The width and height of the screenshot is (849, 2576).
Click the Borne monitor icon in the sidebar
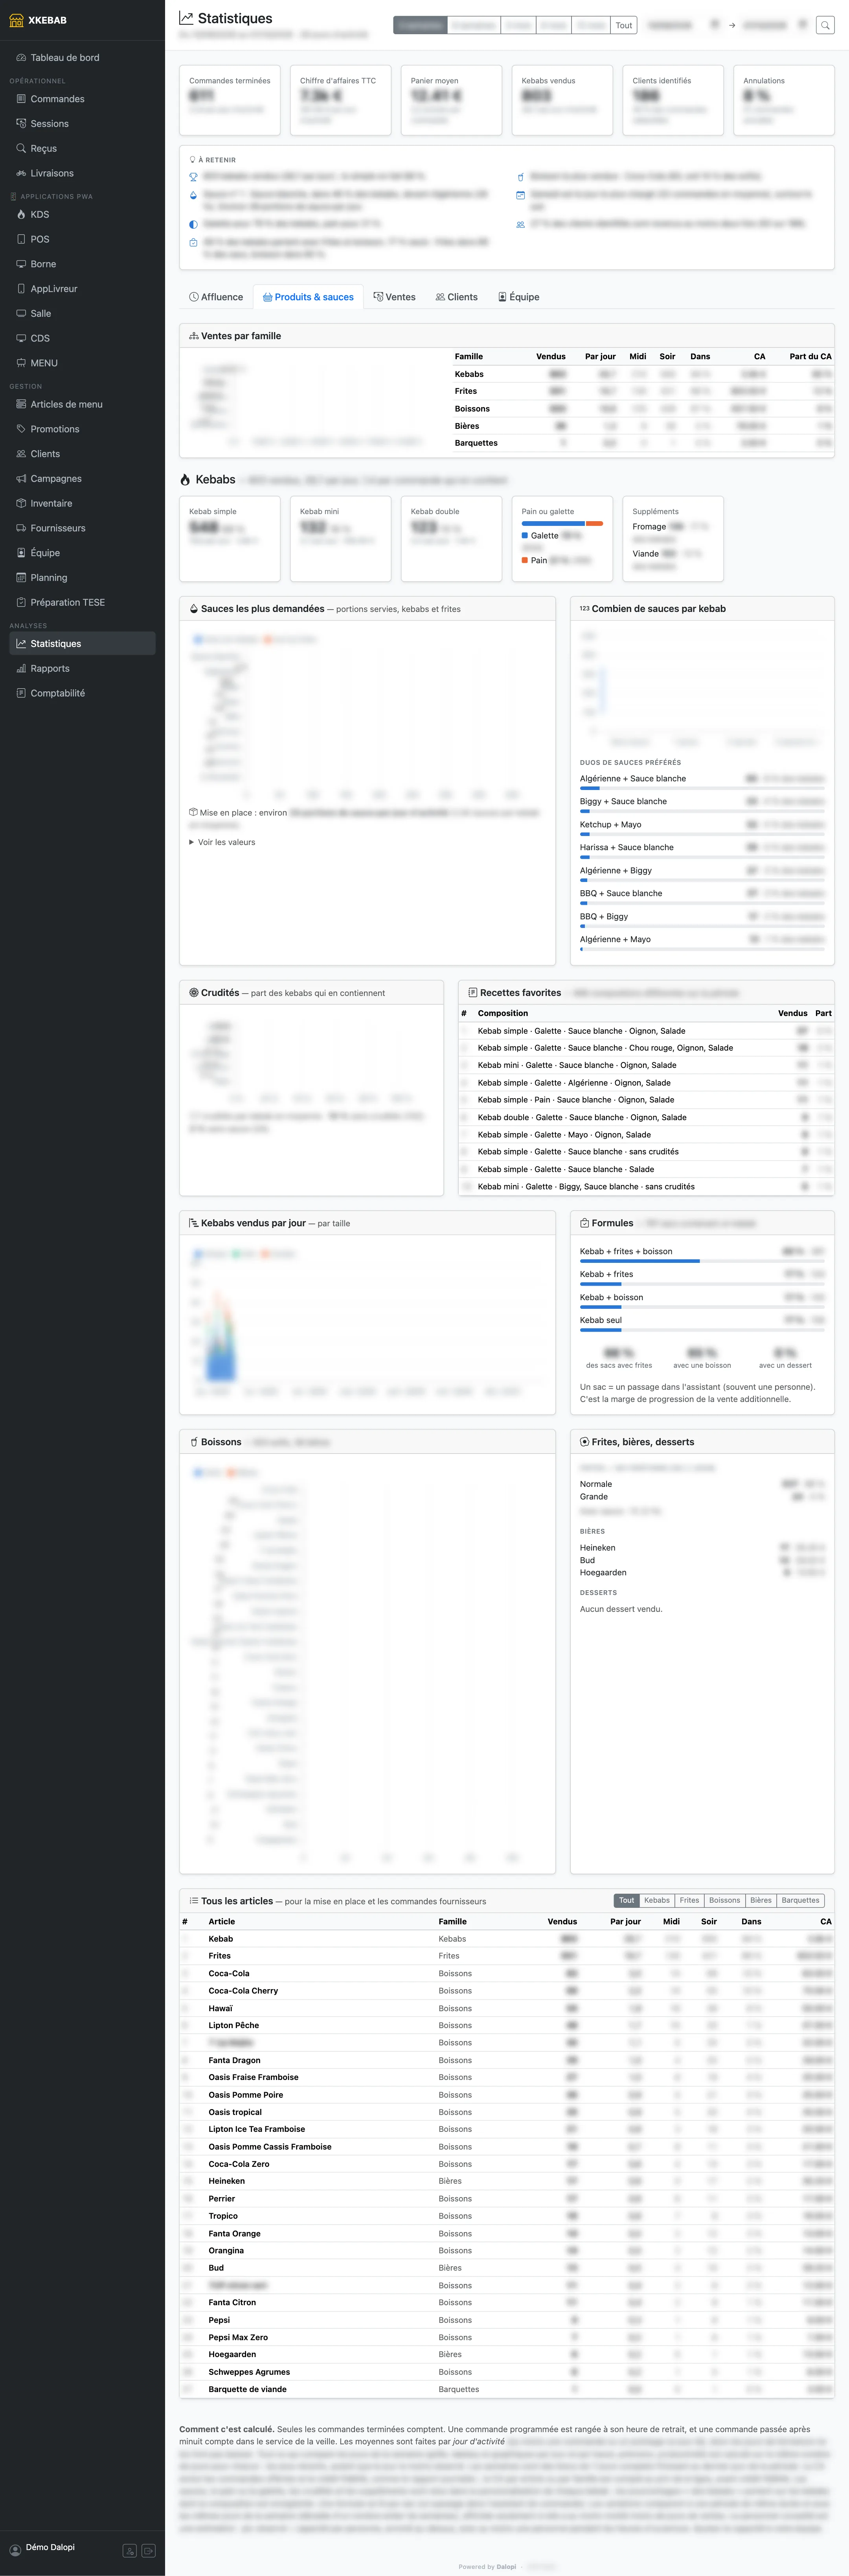tap(21, 264)
